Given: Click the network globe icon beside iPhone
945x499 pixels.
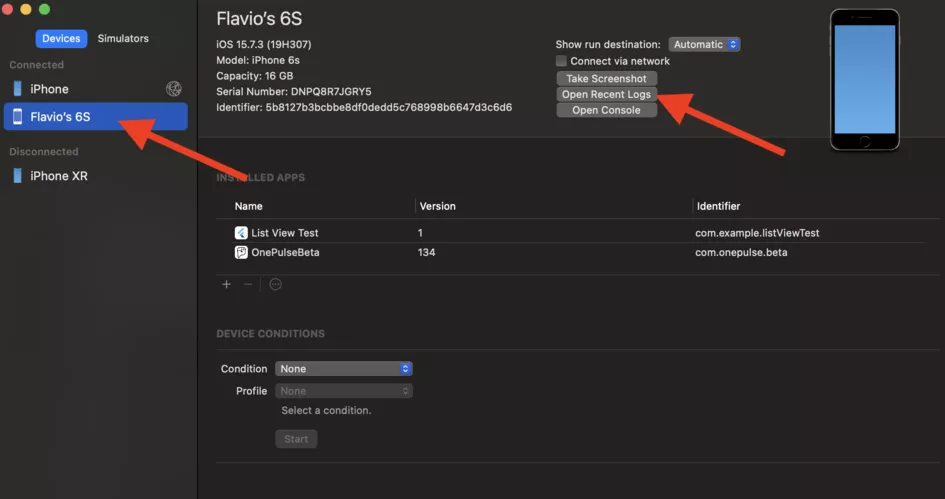Looking at the screenshot, I should click(x=174, y=89).
